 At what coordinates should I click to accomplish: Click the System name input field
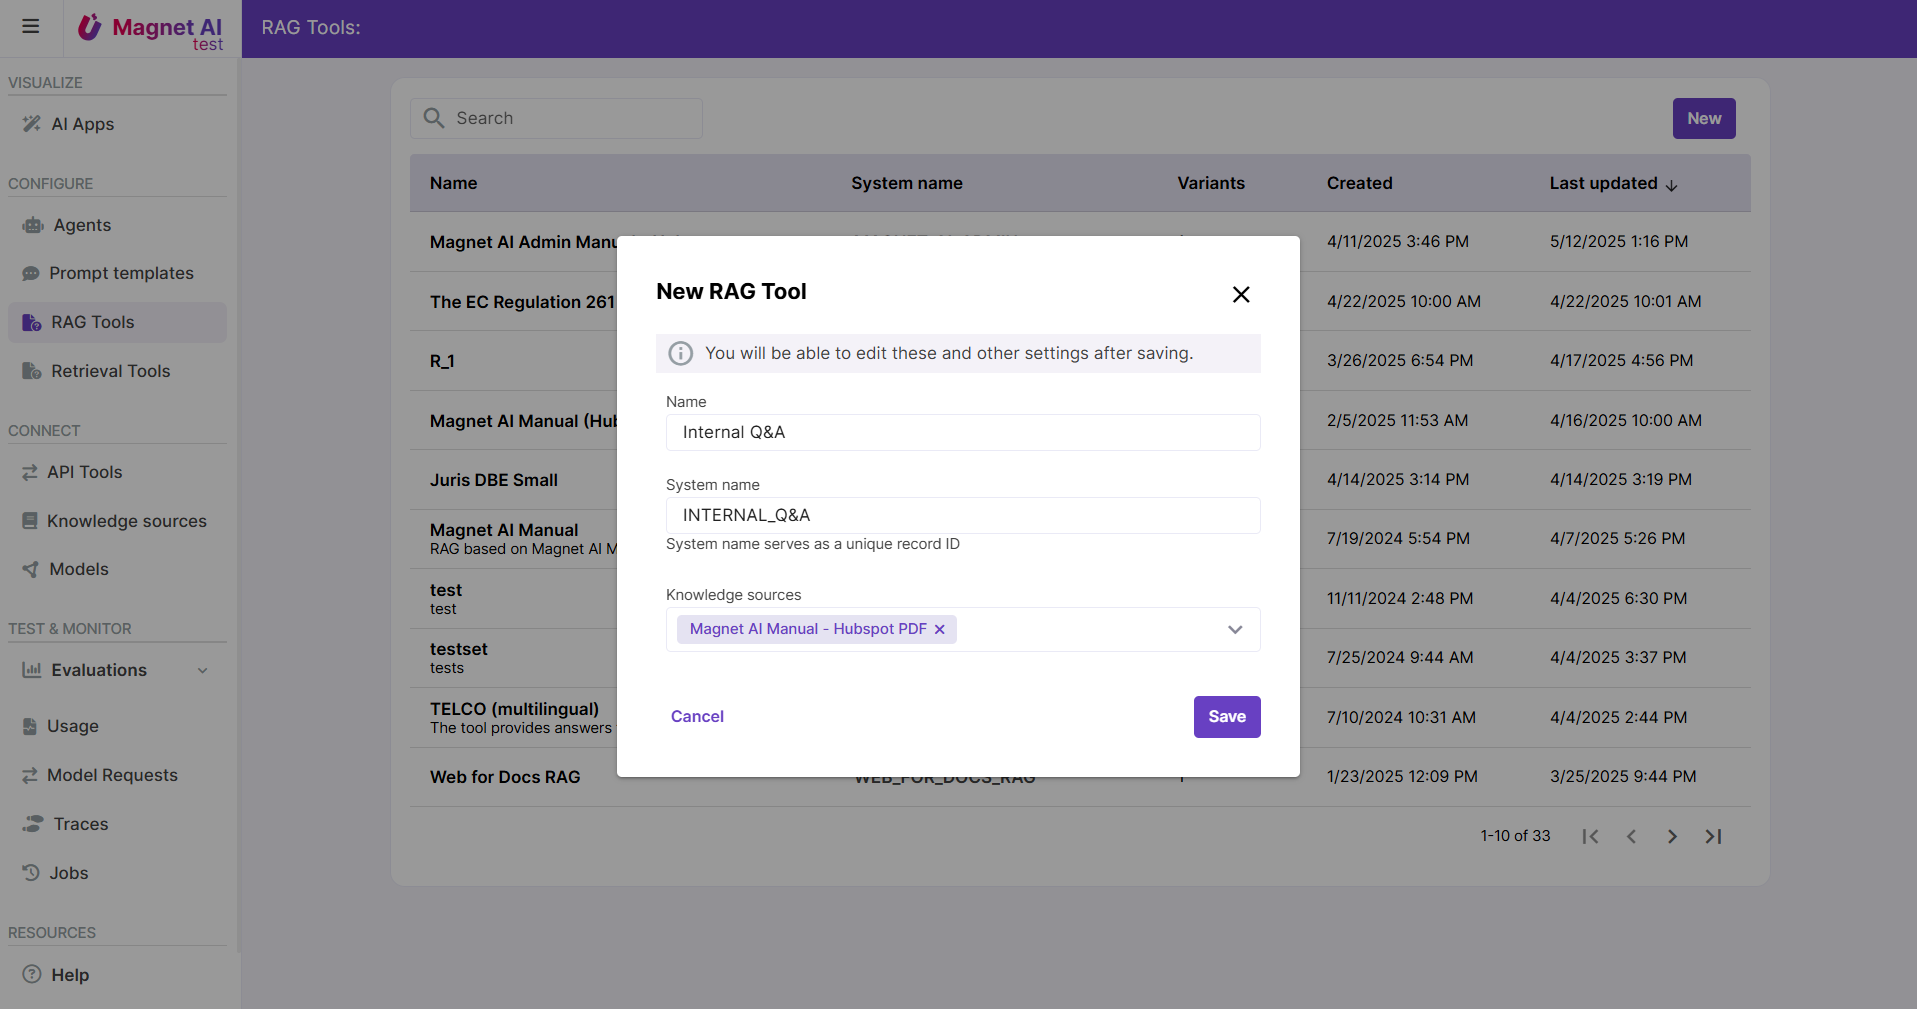coord(962,516)
